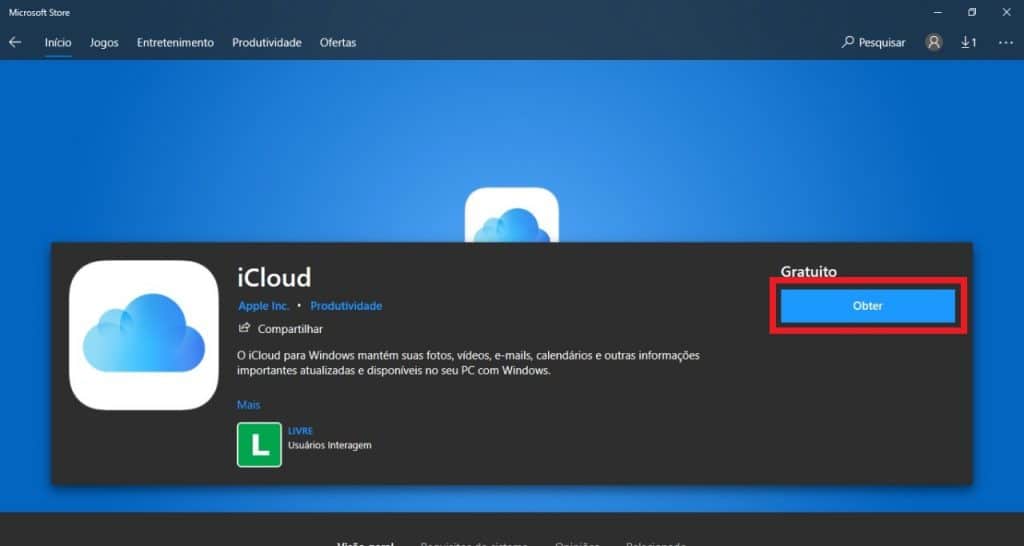Open the Produtividade category link
Viewport: 1024px width, 546px height.
pos(346,306)
